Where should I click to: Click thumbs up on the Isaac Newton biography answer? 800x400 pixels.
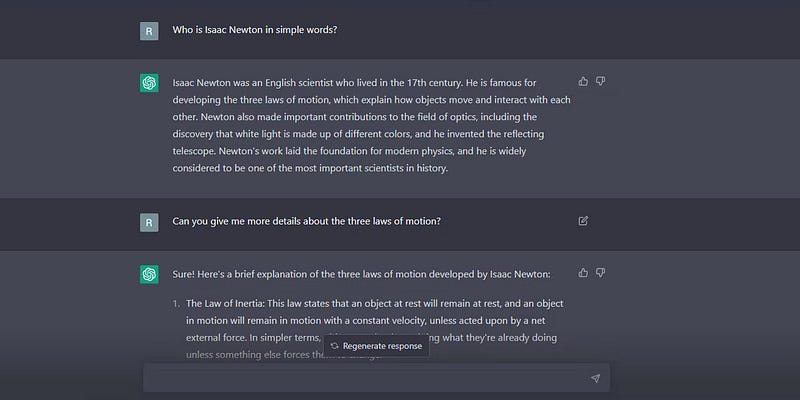[583, 81]
